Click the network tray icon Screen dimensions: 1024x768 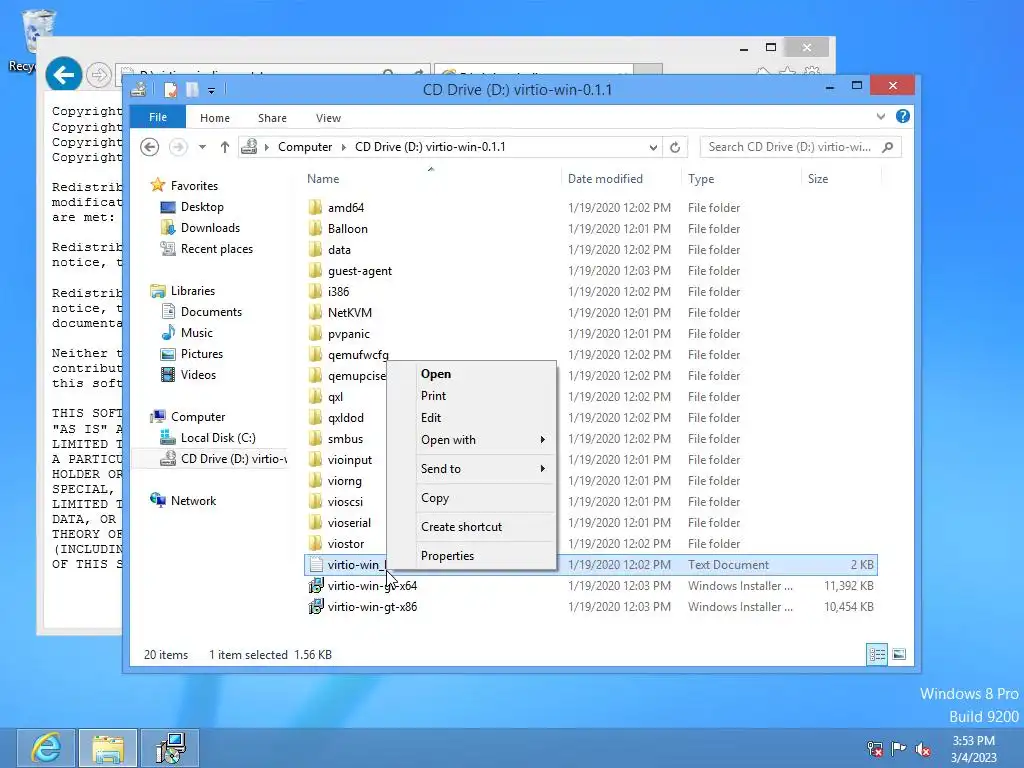tap(875, 749)
